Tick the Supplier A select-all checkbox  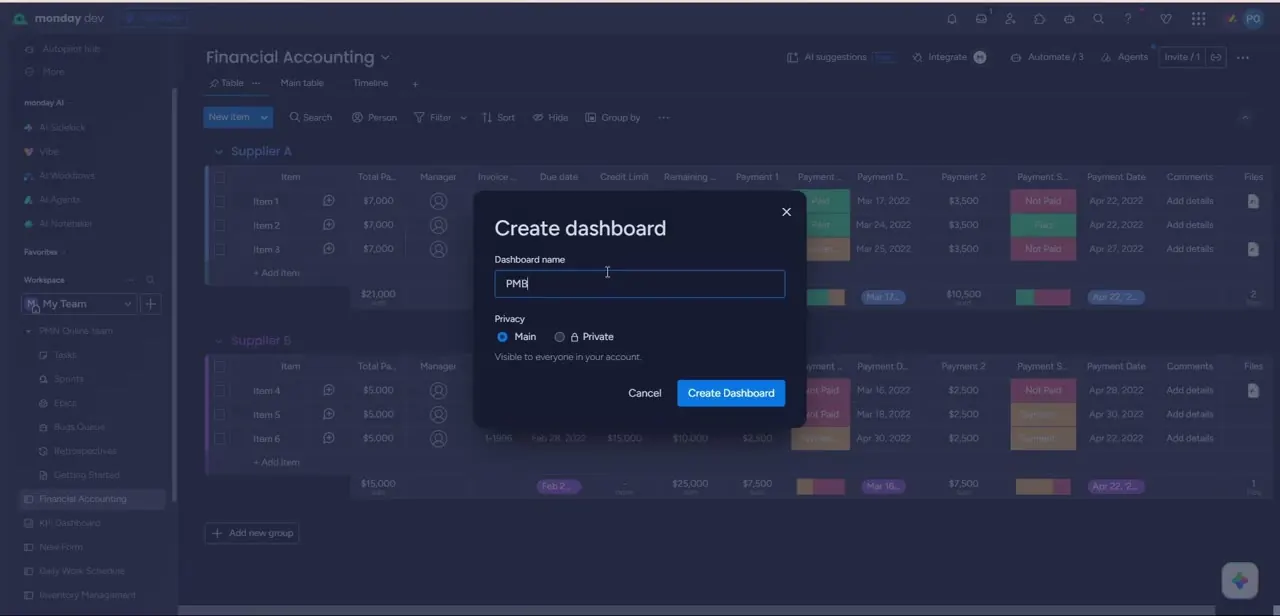[220, 177]
